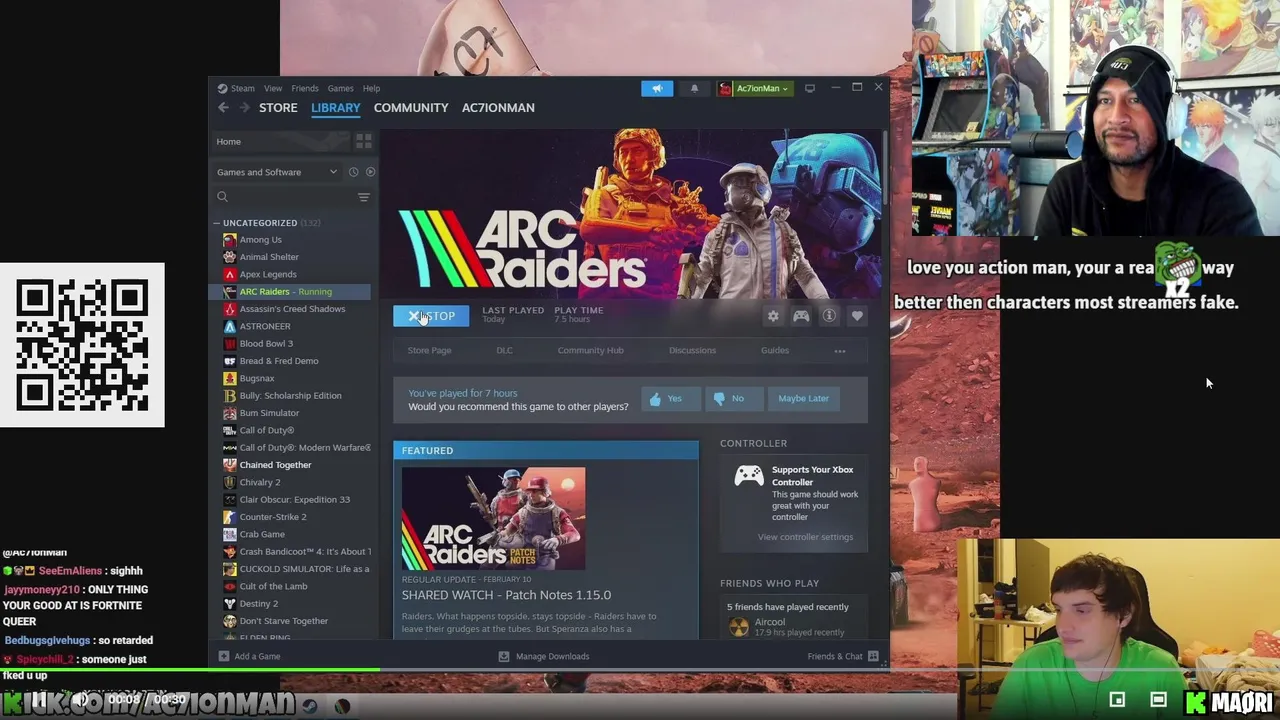Seek on the video progress bar
The image size is (1280, 720).
(x=640, y=670)
